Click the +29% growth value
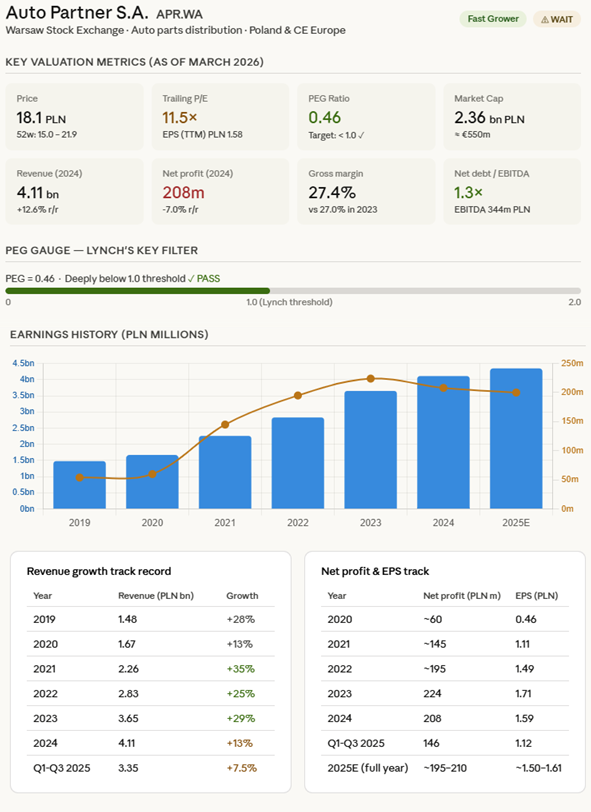Viewport: 591px width, 812px height. point(241,719)
